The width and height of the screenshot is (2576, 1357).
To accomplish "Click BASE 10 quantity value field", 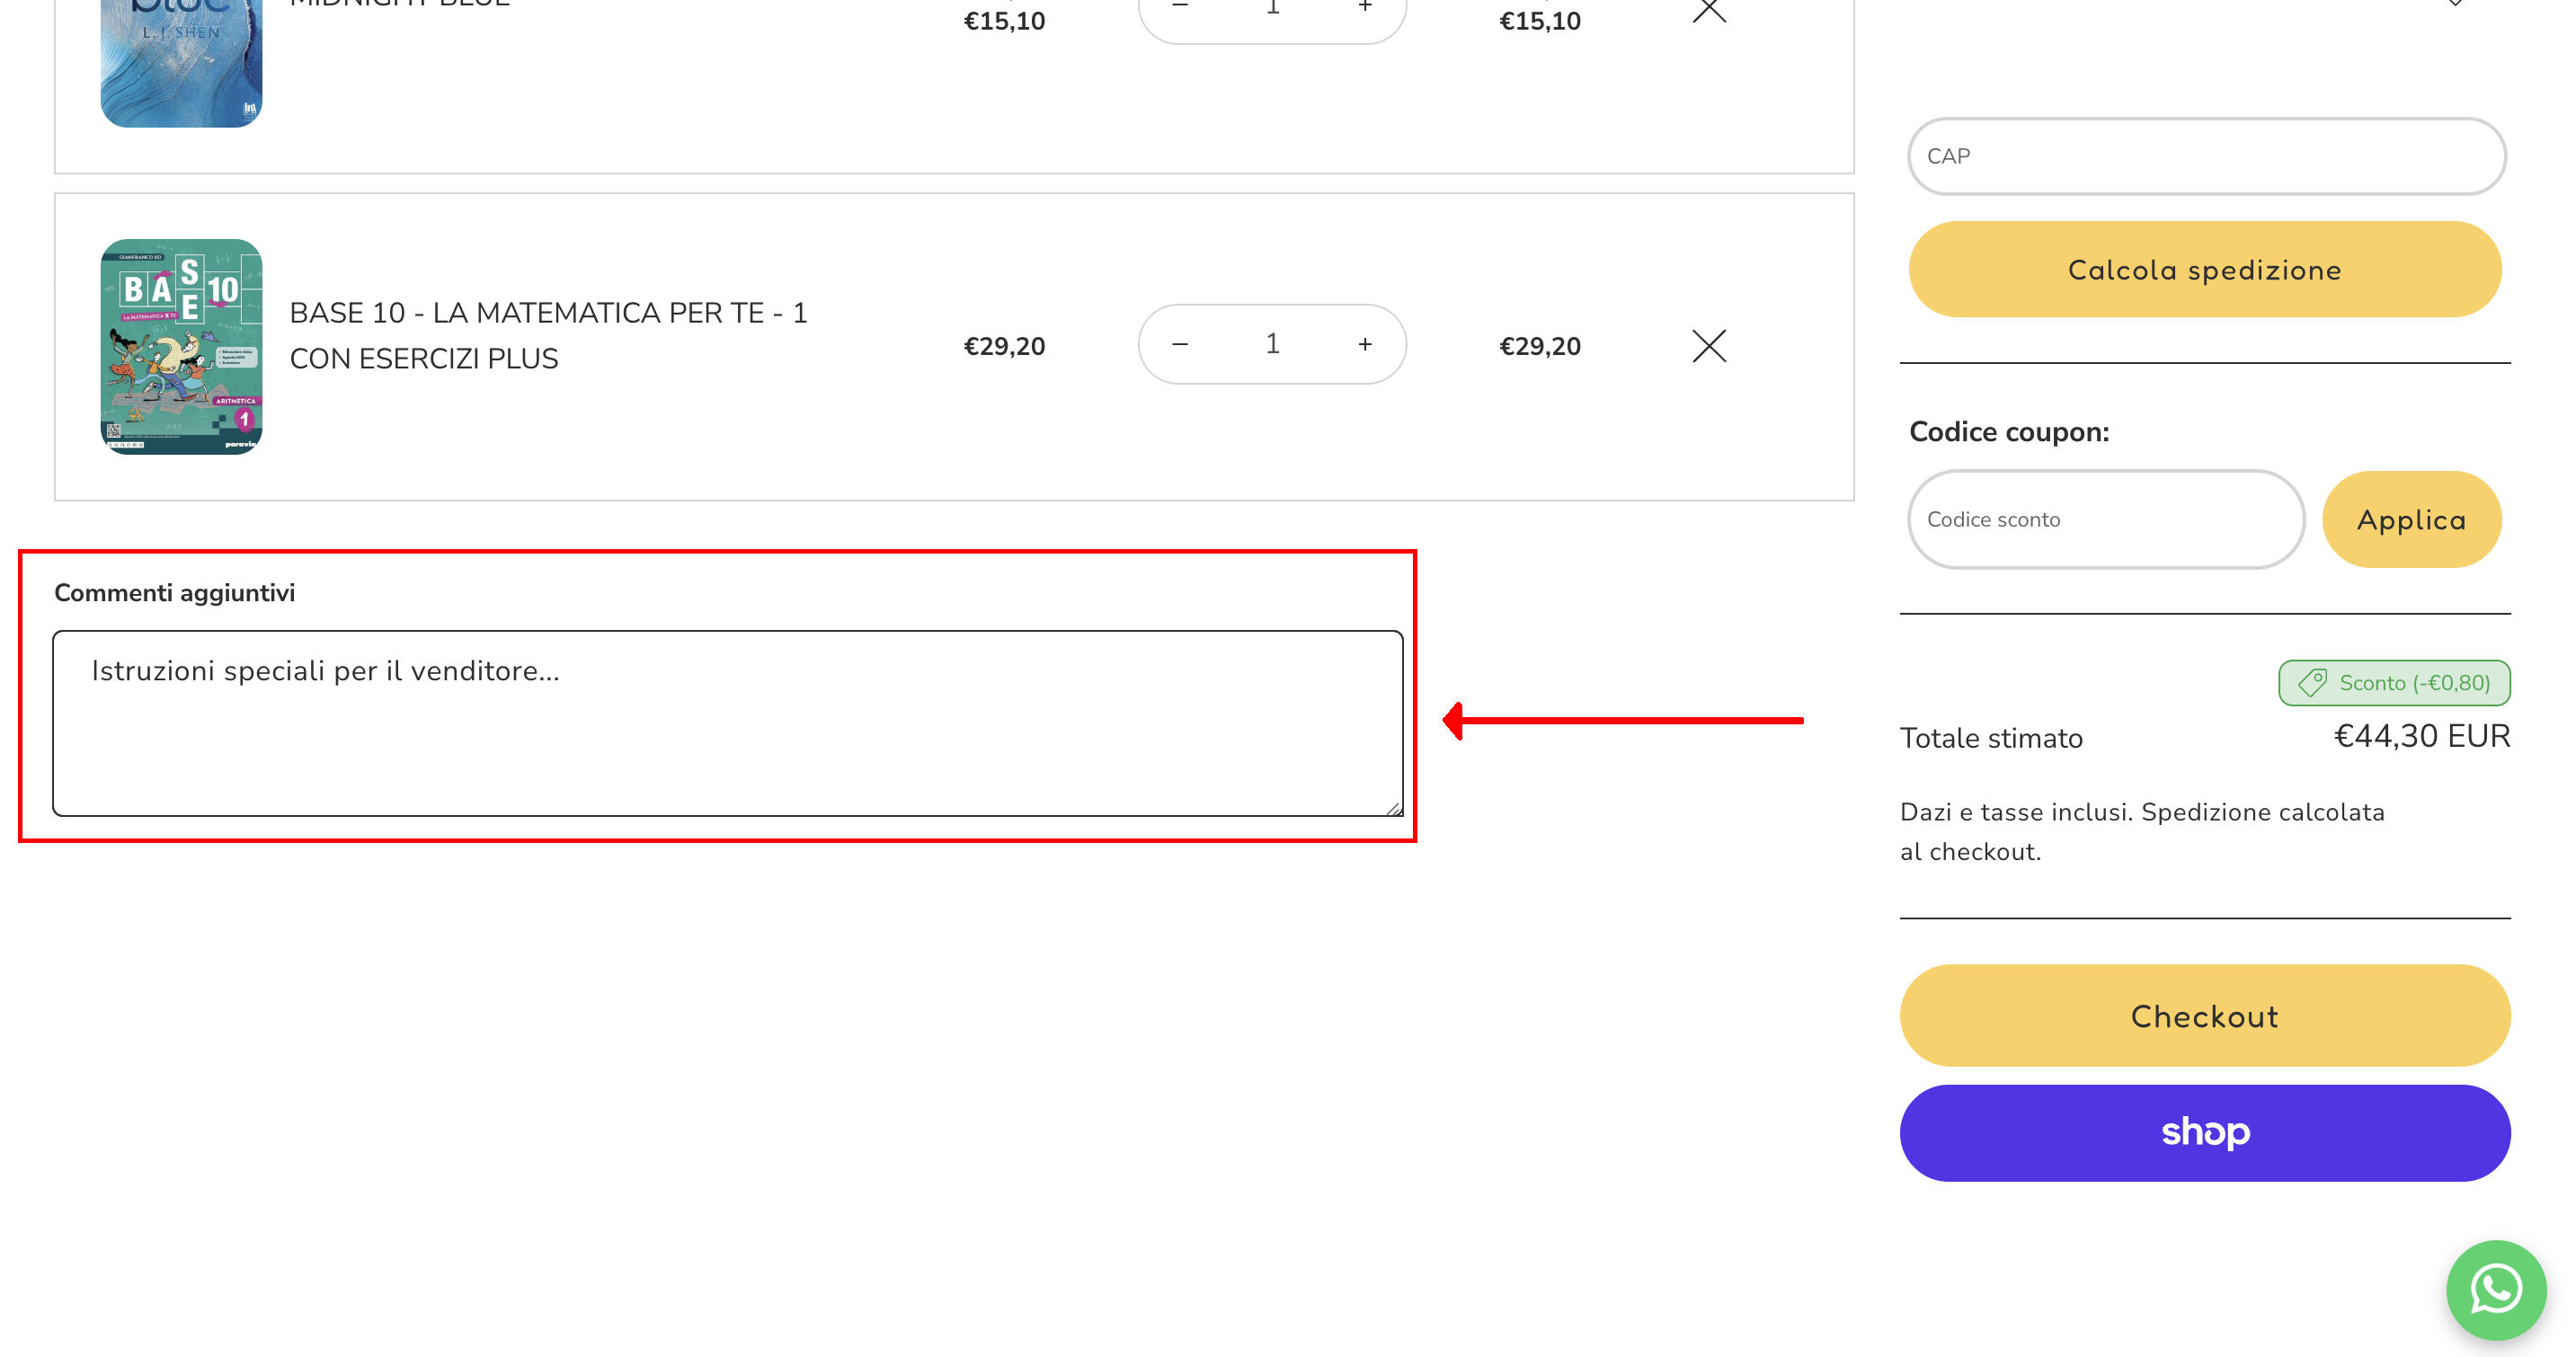I will 1272,344.
